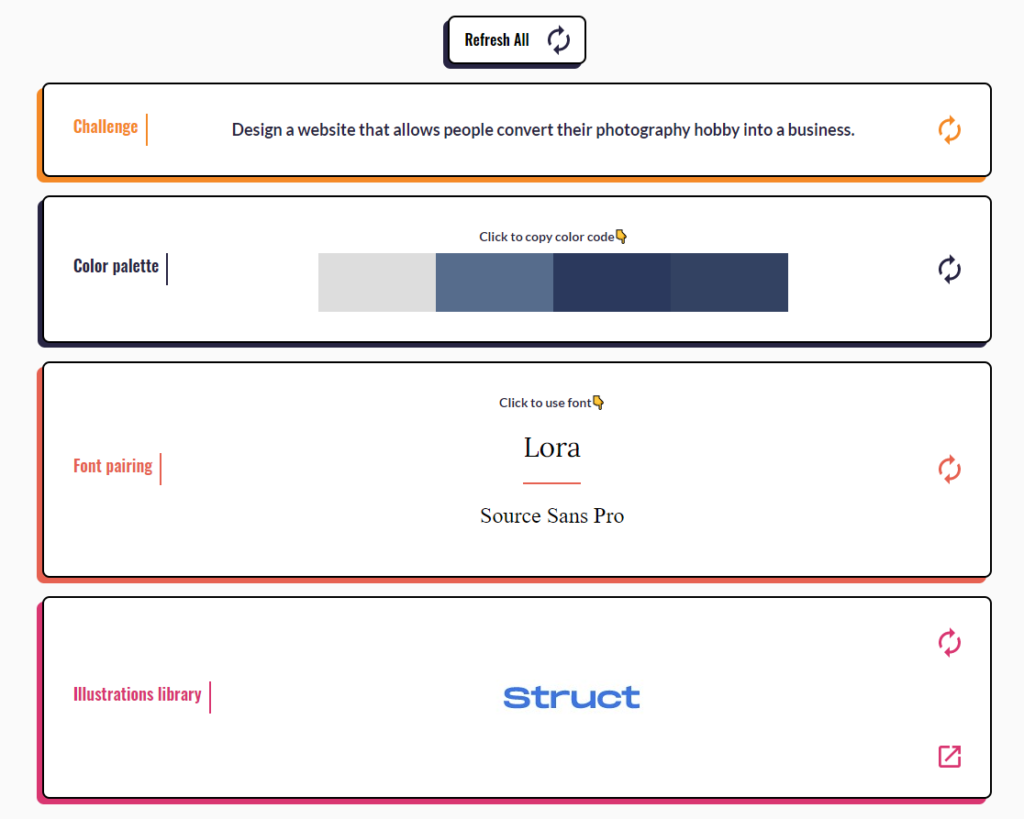Image resolution: width=1024 pixels, height=819 pixels.
Task: Select the Lora heading font
Action: click(x=552, y=448)
